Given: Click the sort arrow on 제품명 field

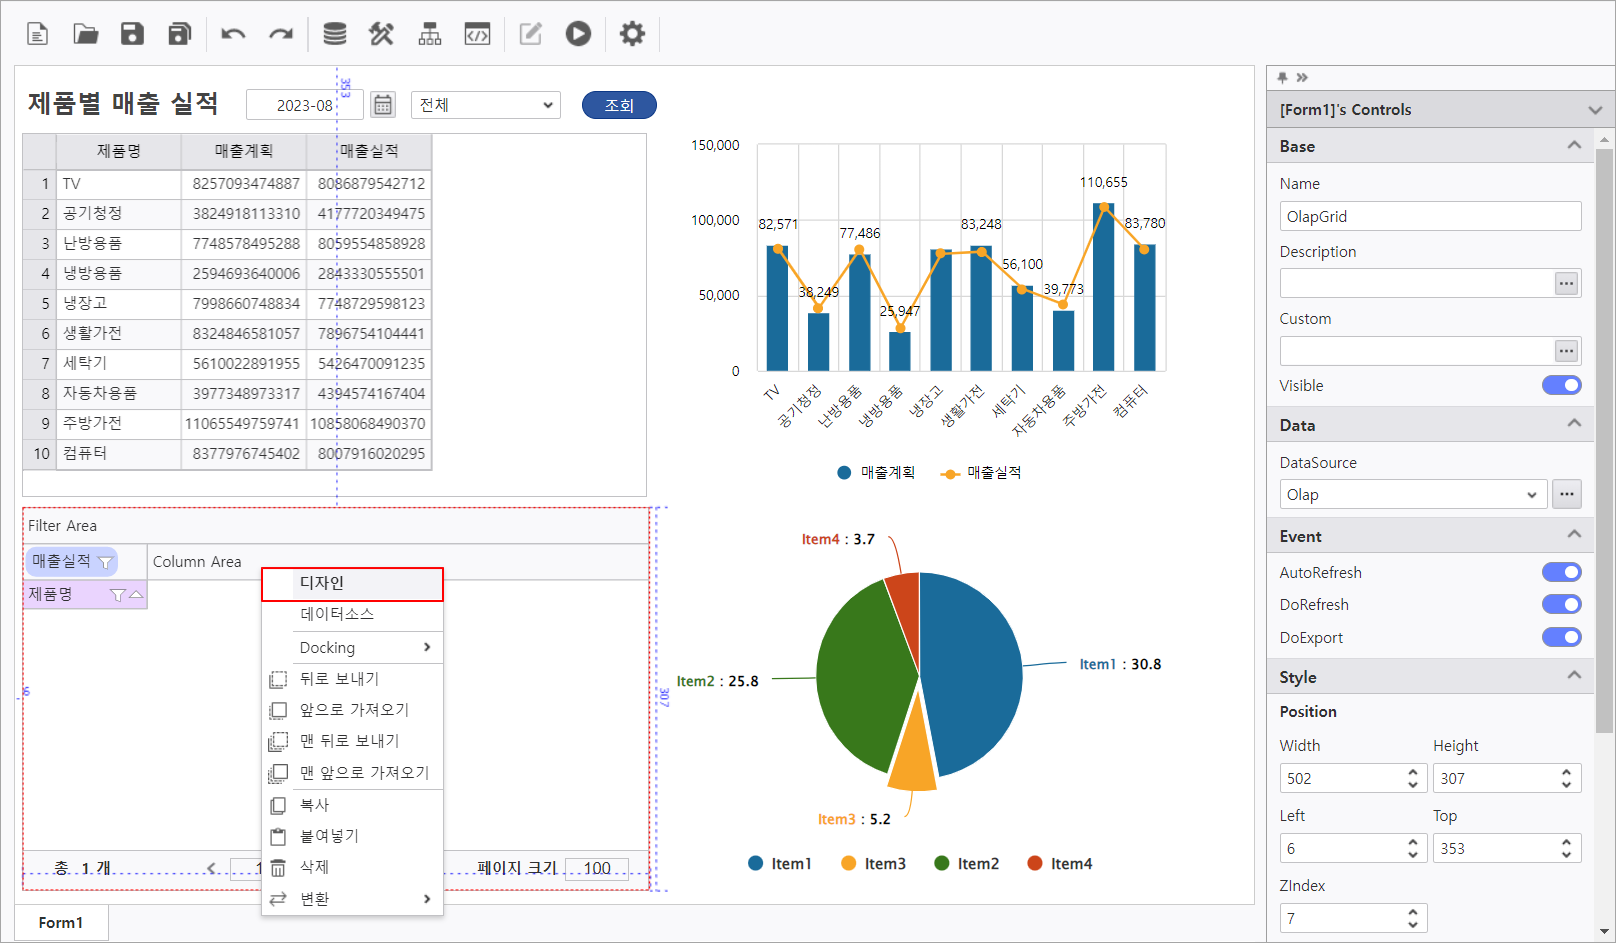Looking at the screenshot, I should point(136,595).
